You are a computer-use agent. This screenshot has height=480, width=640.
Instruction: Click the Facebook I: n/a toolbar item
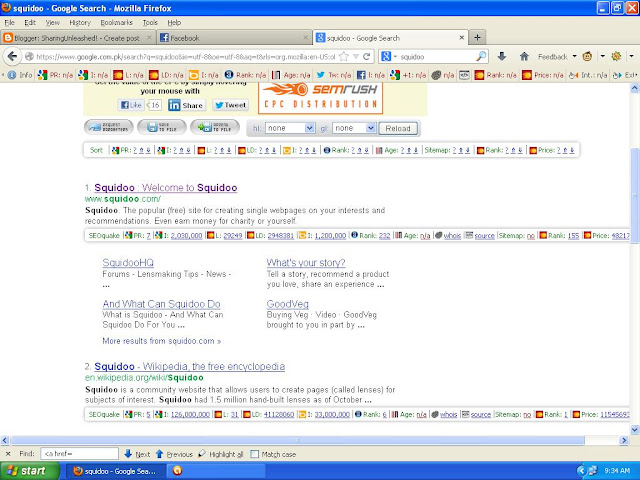pyautogui.click(x=371, y=75)
